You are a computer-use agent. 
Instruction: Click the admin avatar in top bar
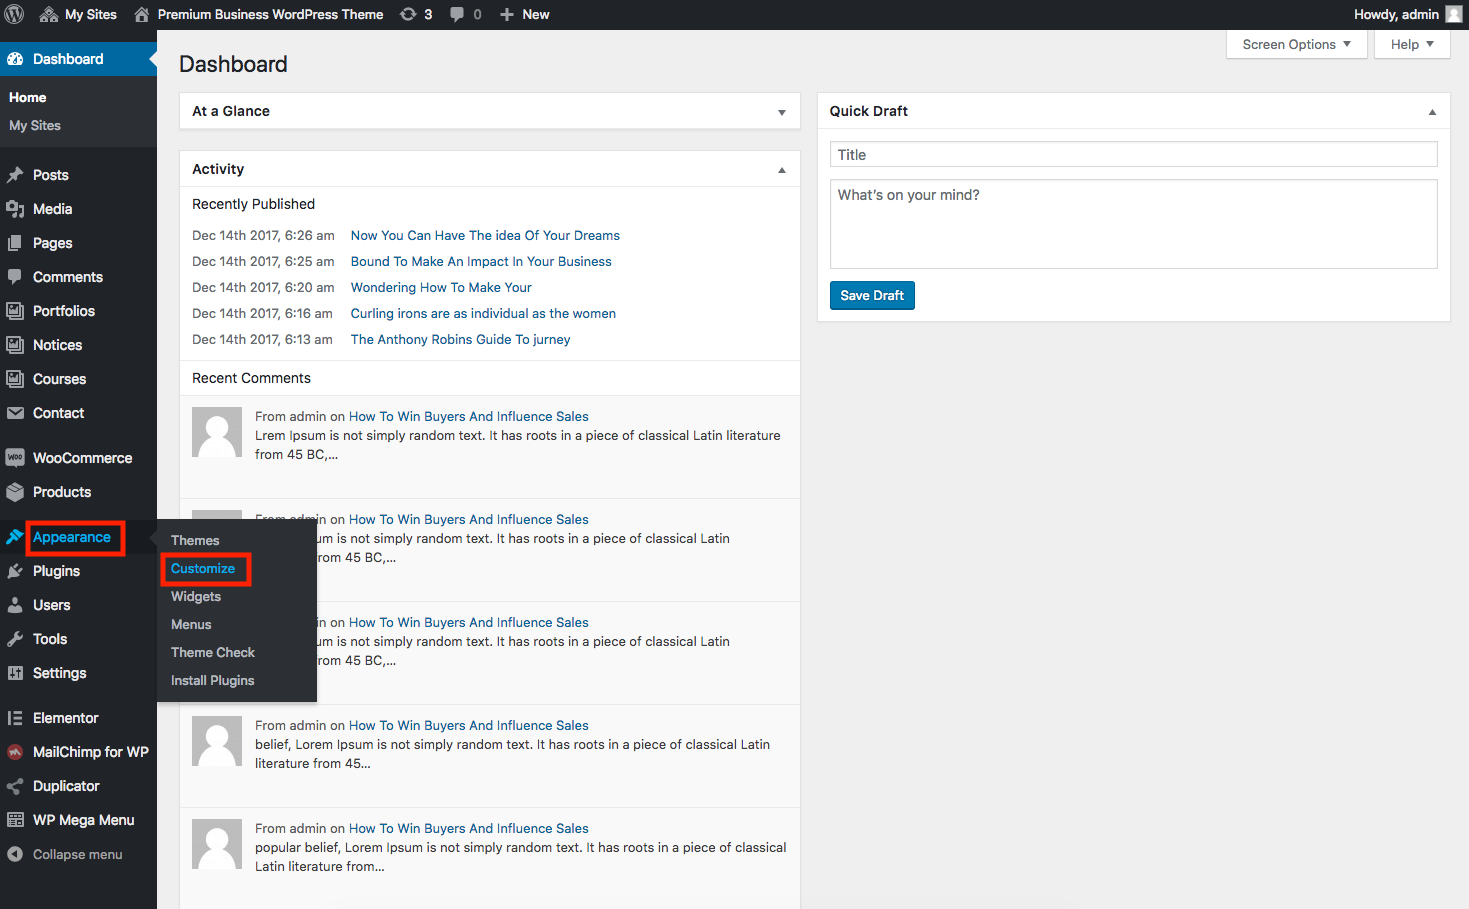1454,14
